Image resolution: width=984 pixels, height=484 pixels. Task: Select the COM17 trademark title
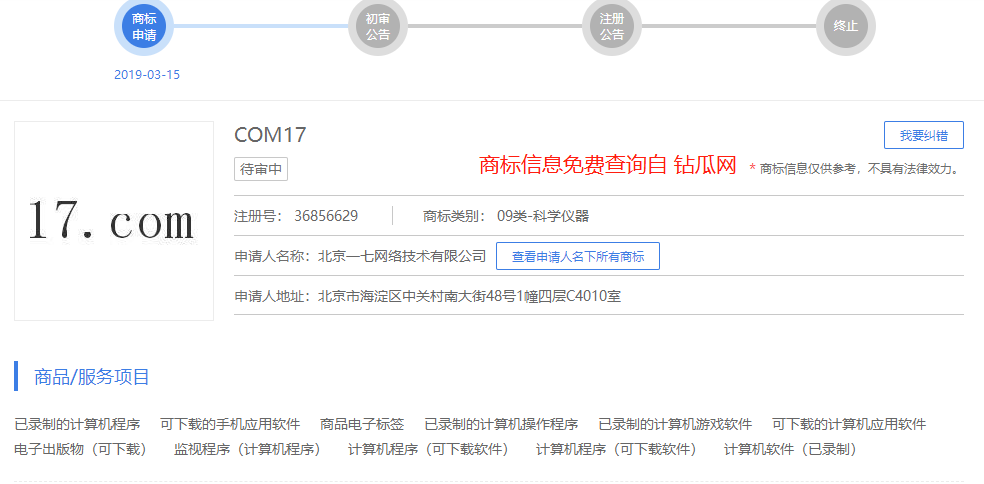(270, 135)
